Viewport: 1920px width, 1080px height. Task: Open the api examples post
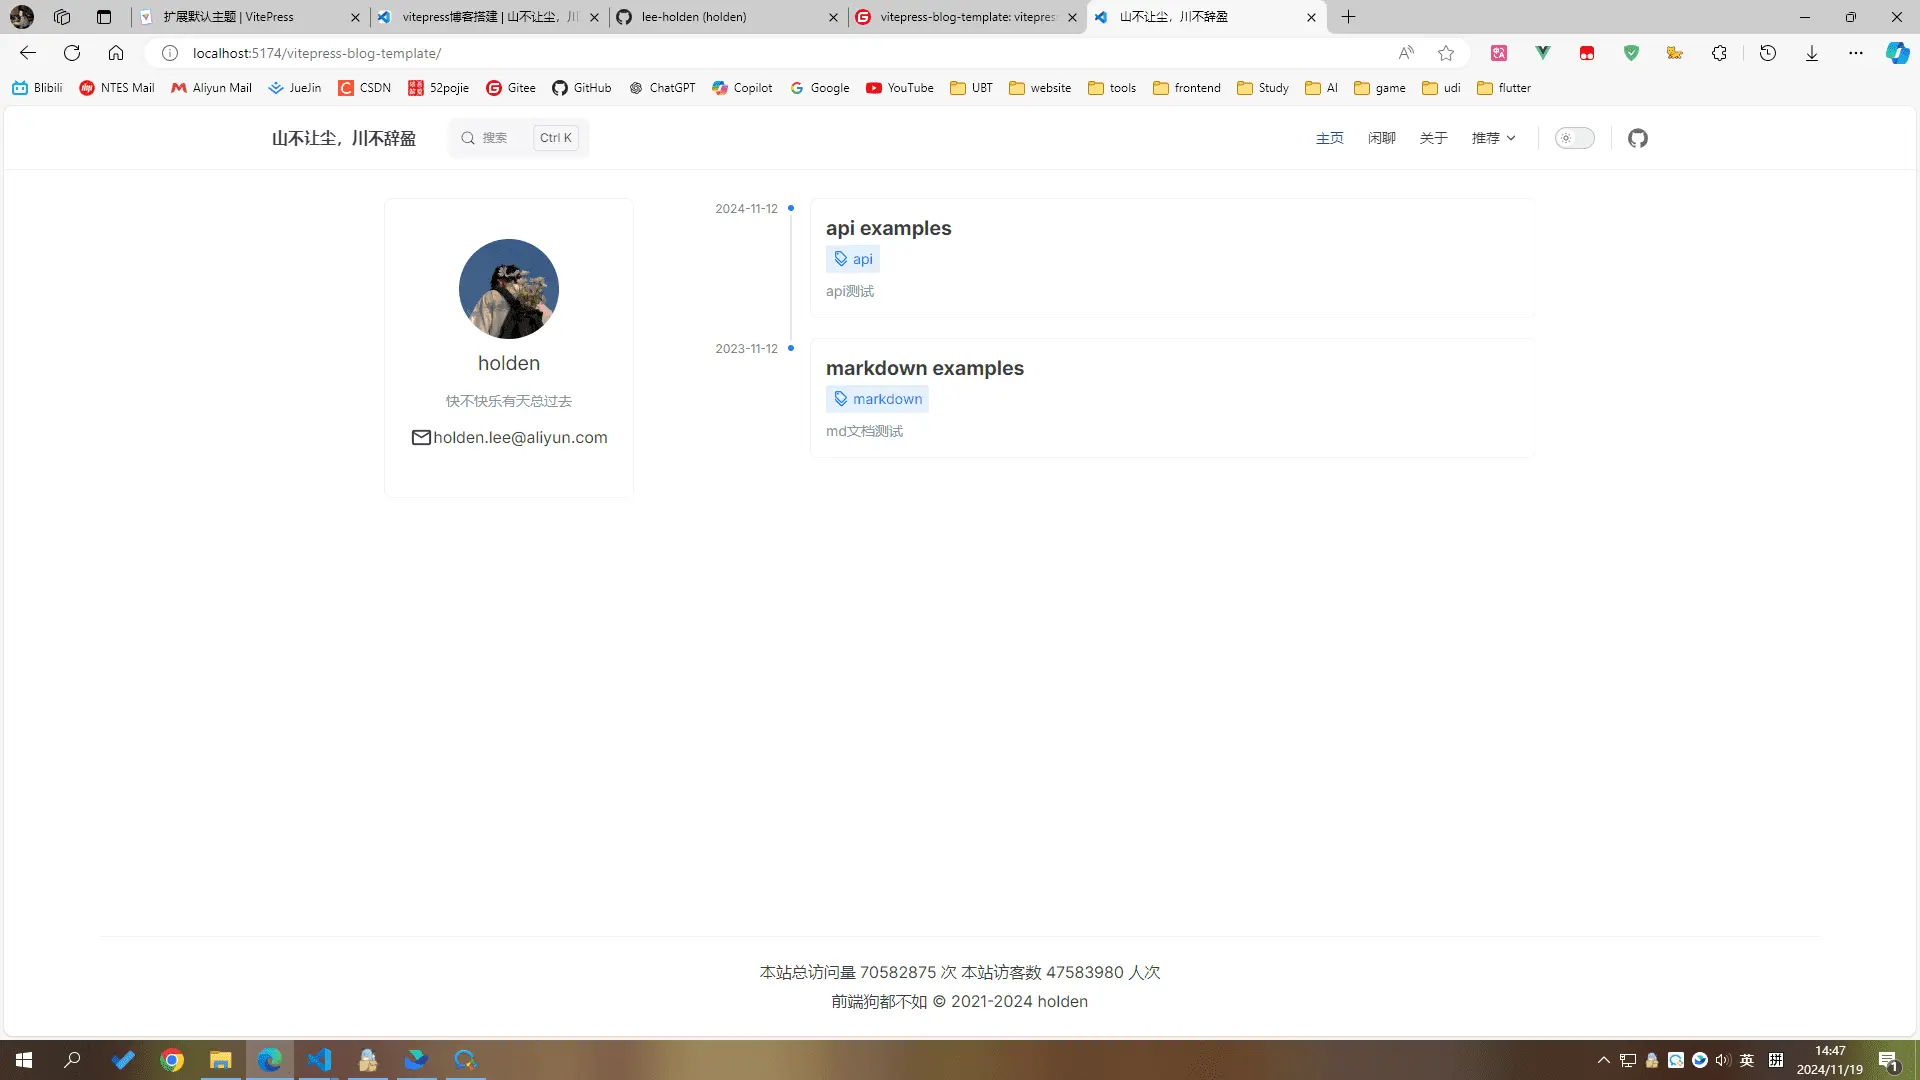pos(888,228)
